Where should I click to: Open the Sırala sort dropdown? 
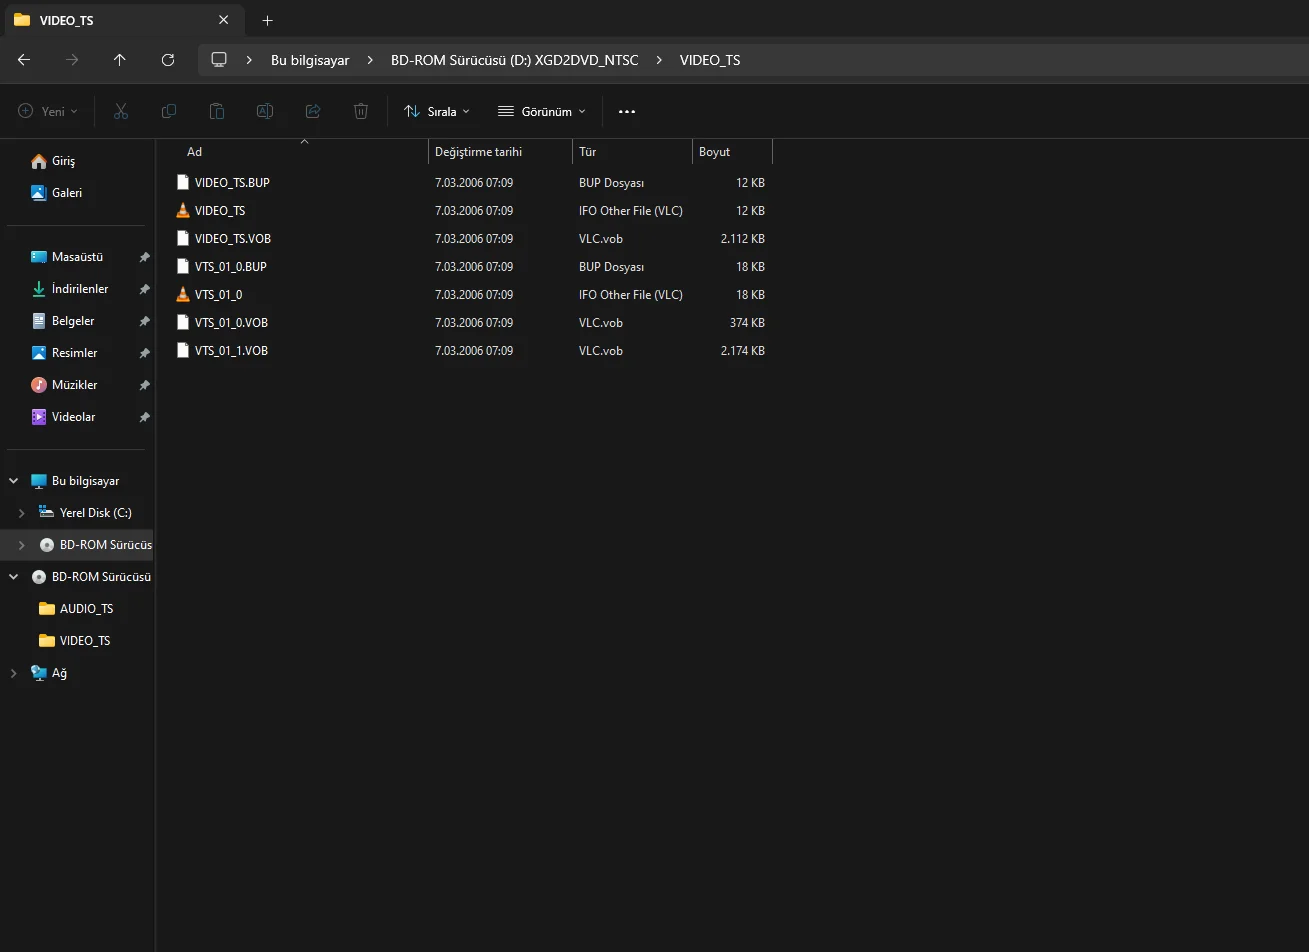coord(436,112)
